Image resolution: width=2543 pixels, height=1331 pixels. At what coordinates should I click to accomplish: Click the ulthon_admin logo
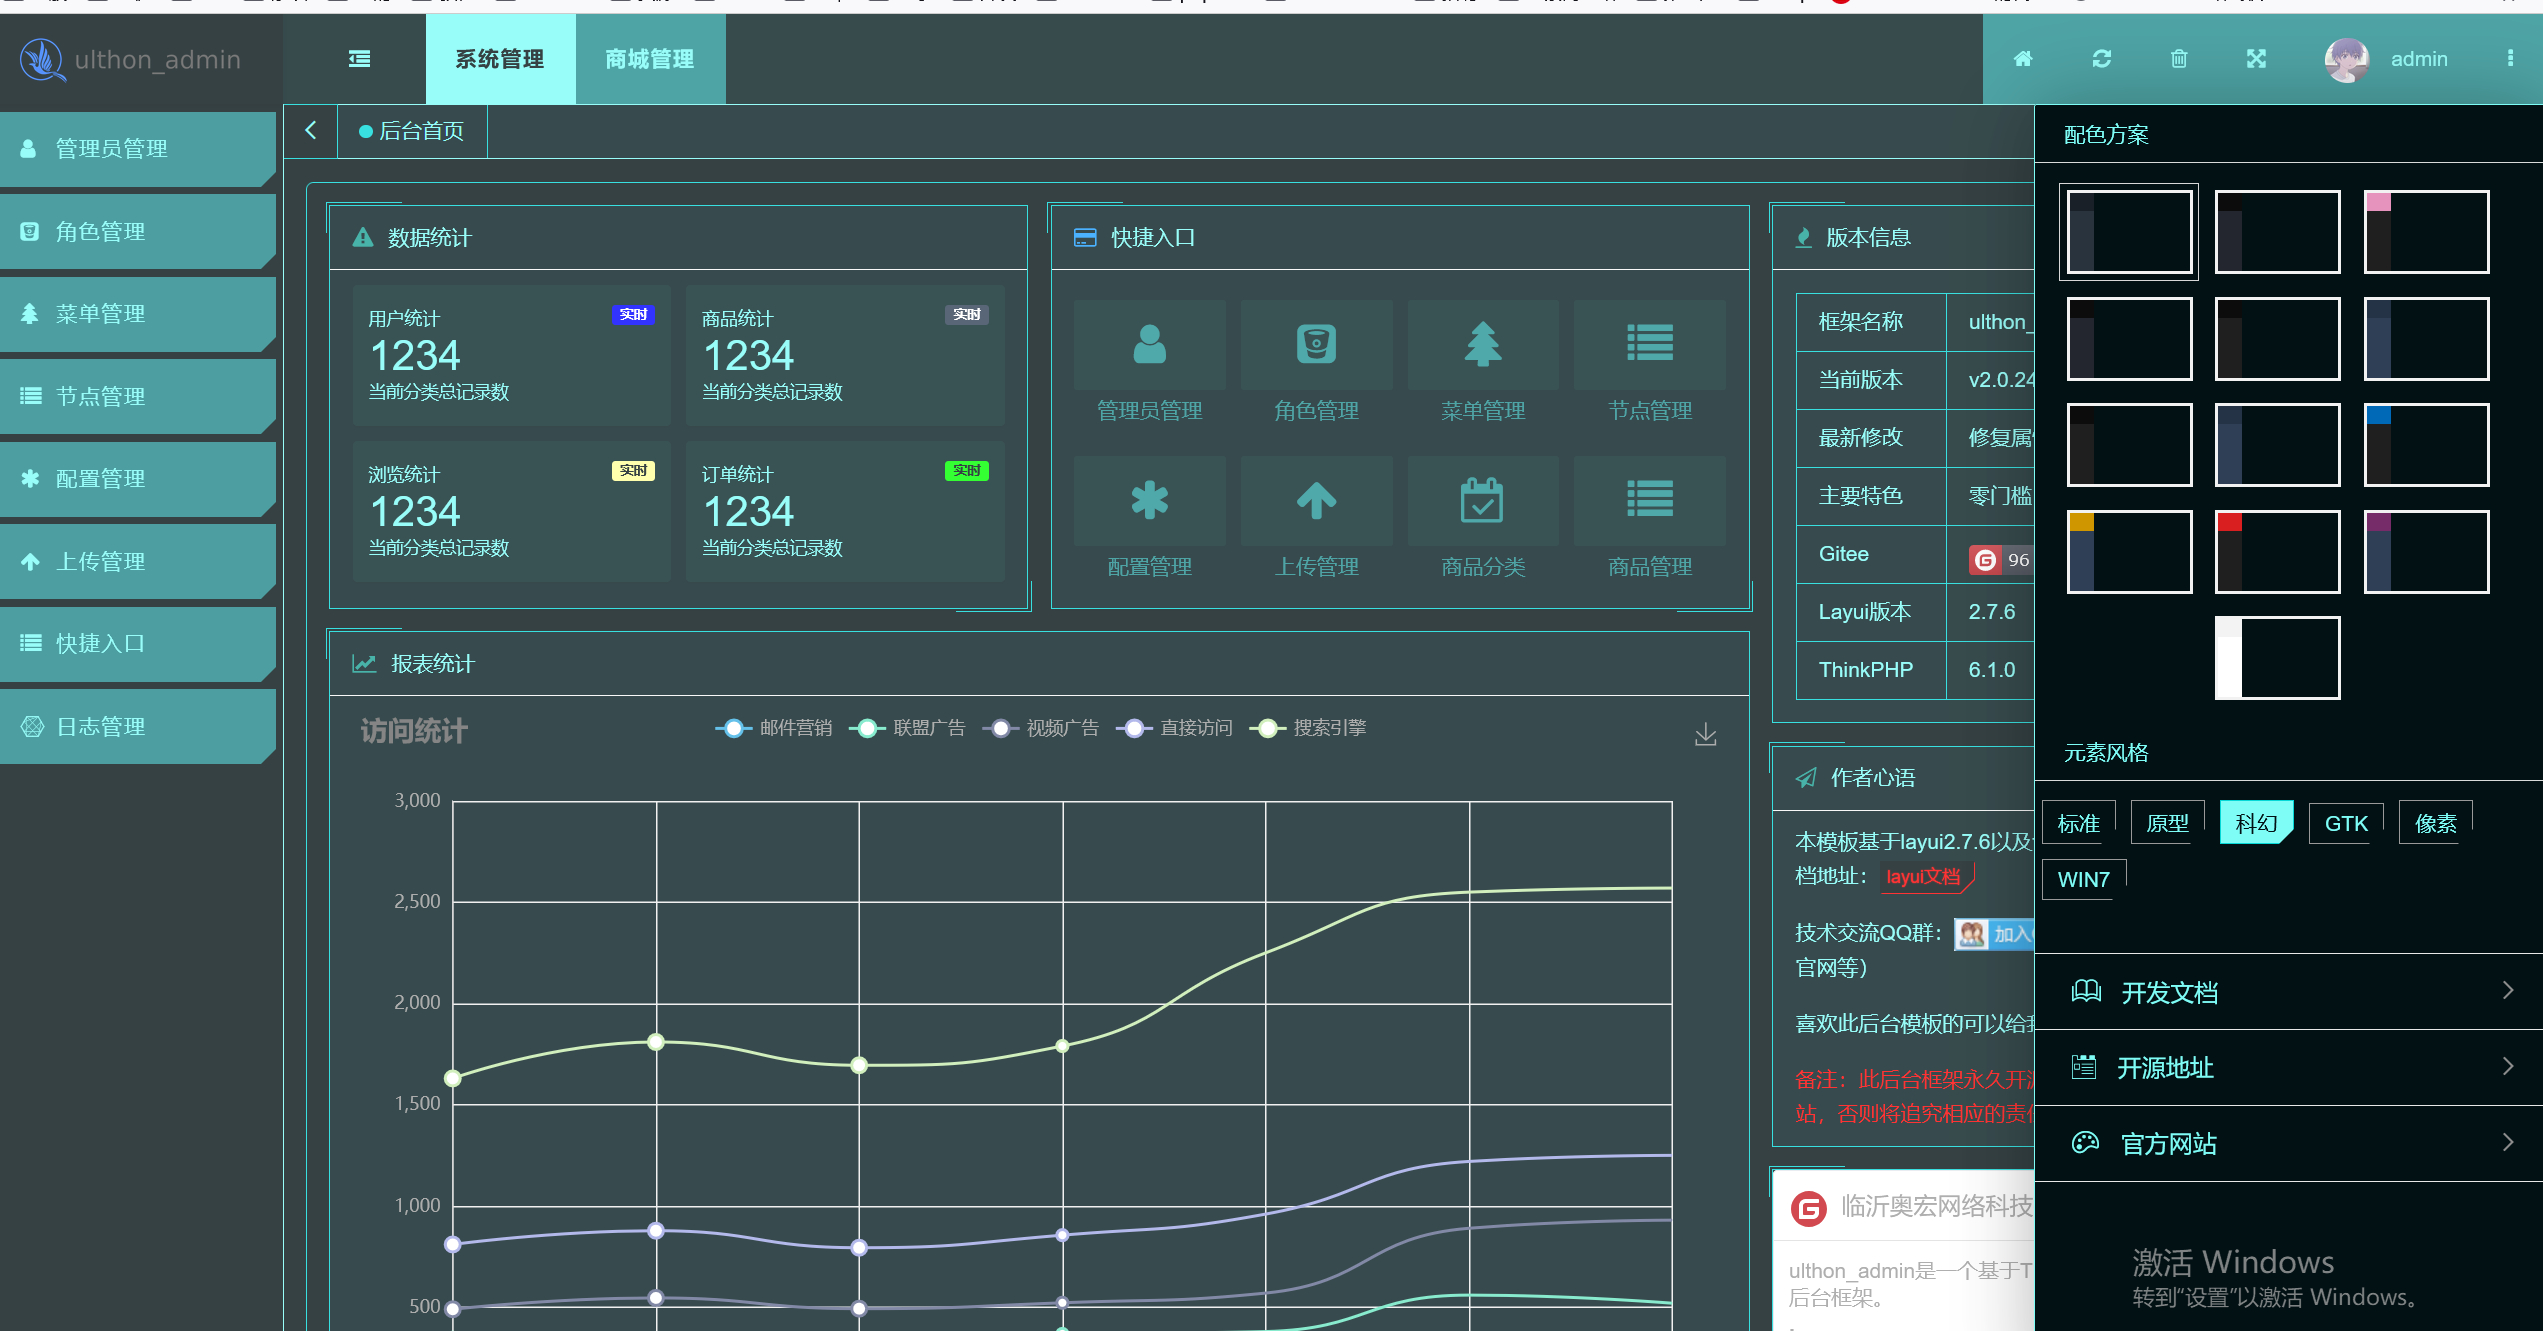[130, 59]
